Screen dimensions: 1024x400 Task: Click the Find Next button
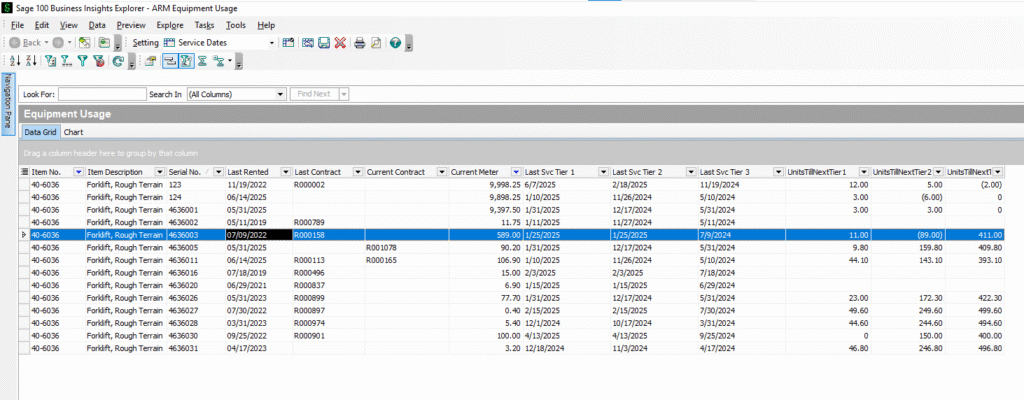point(314,94)
